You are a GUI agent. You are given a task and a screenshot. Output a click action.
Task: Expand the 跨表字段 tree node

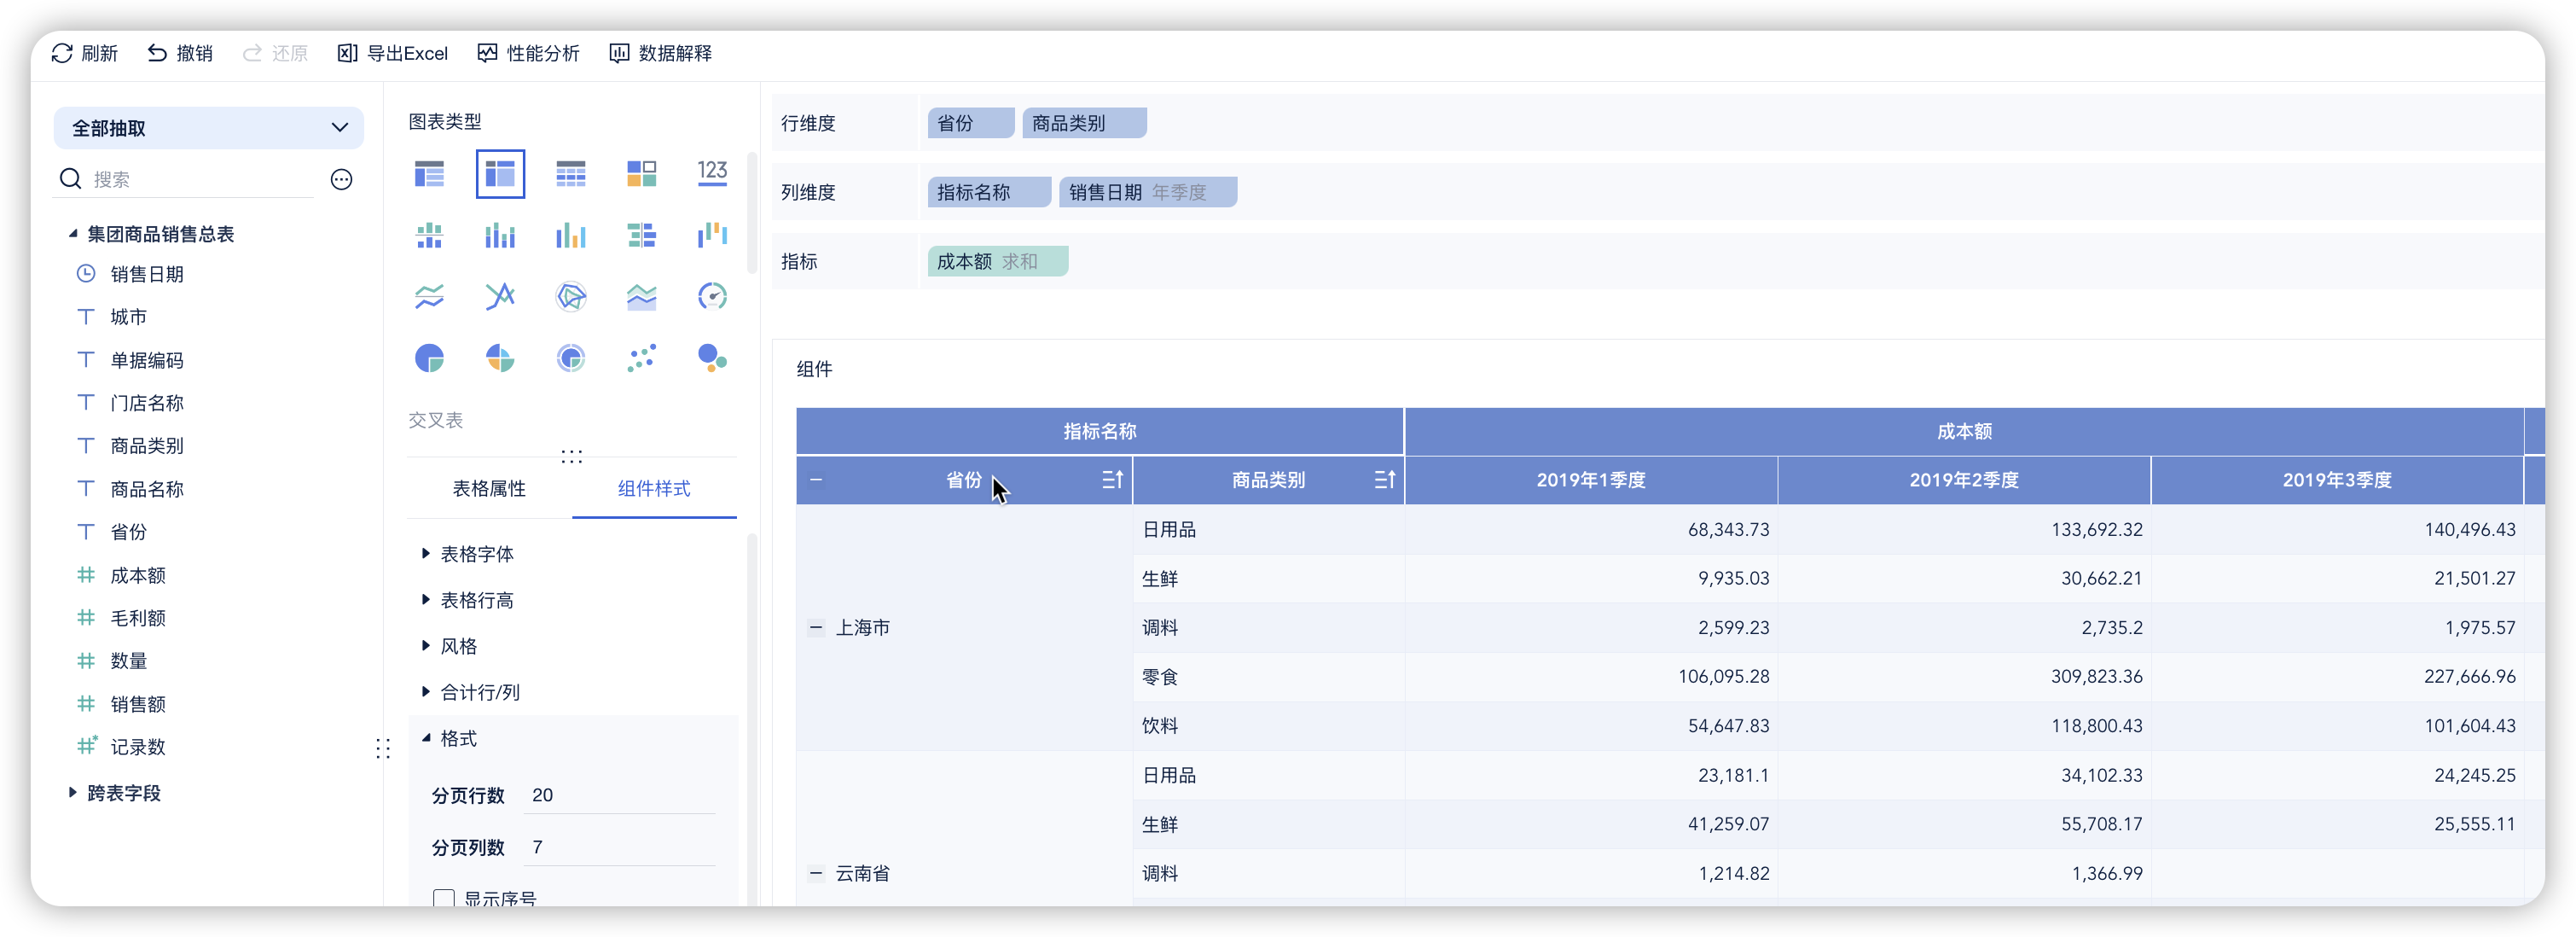[73, 793]
